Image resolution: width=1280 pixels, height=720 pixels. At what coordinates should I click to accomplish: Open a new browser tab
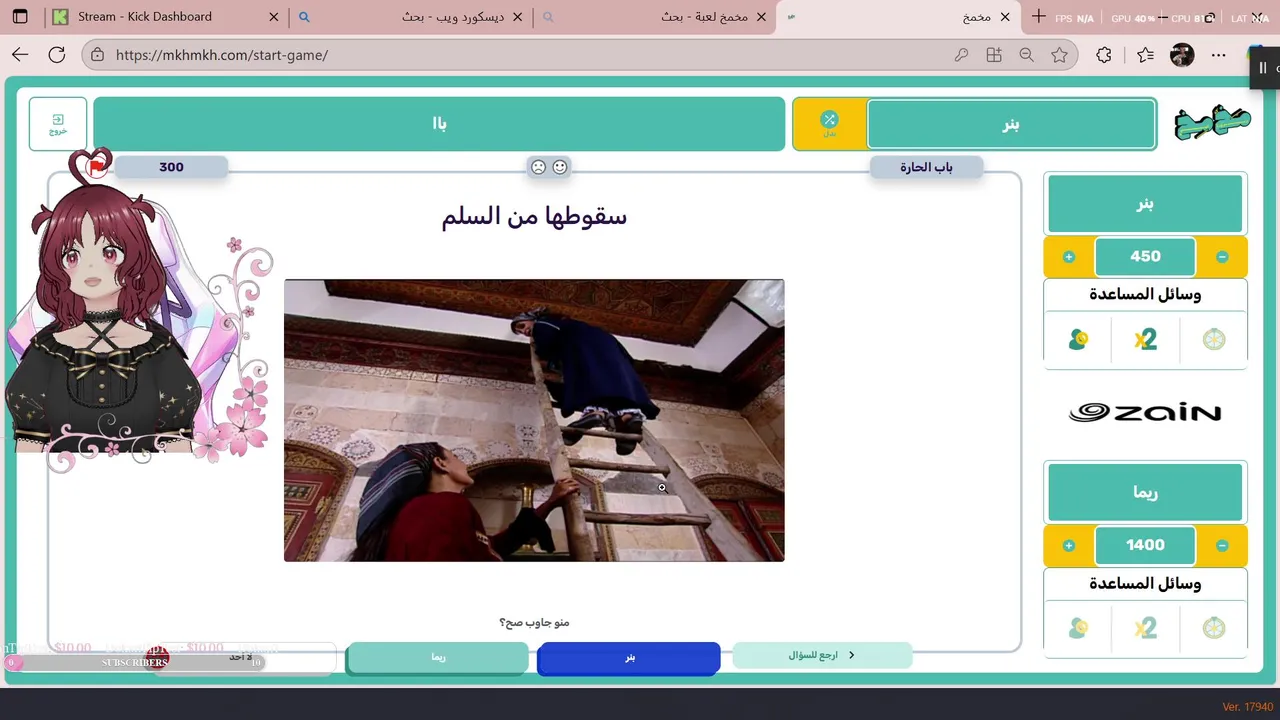(x=1038, y=17)
